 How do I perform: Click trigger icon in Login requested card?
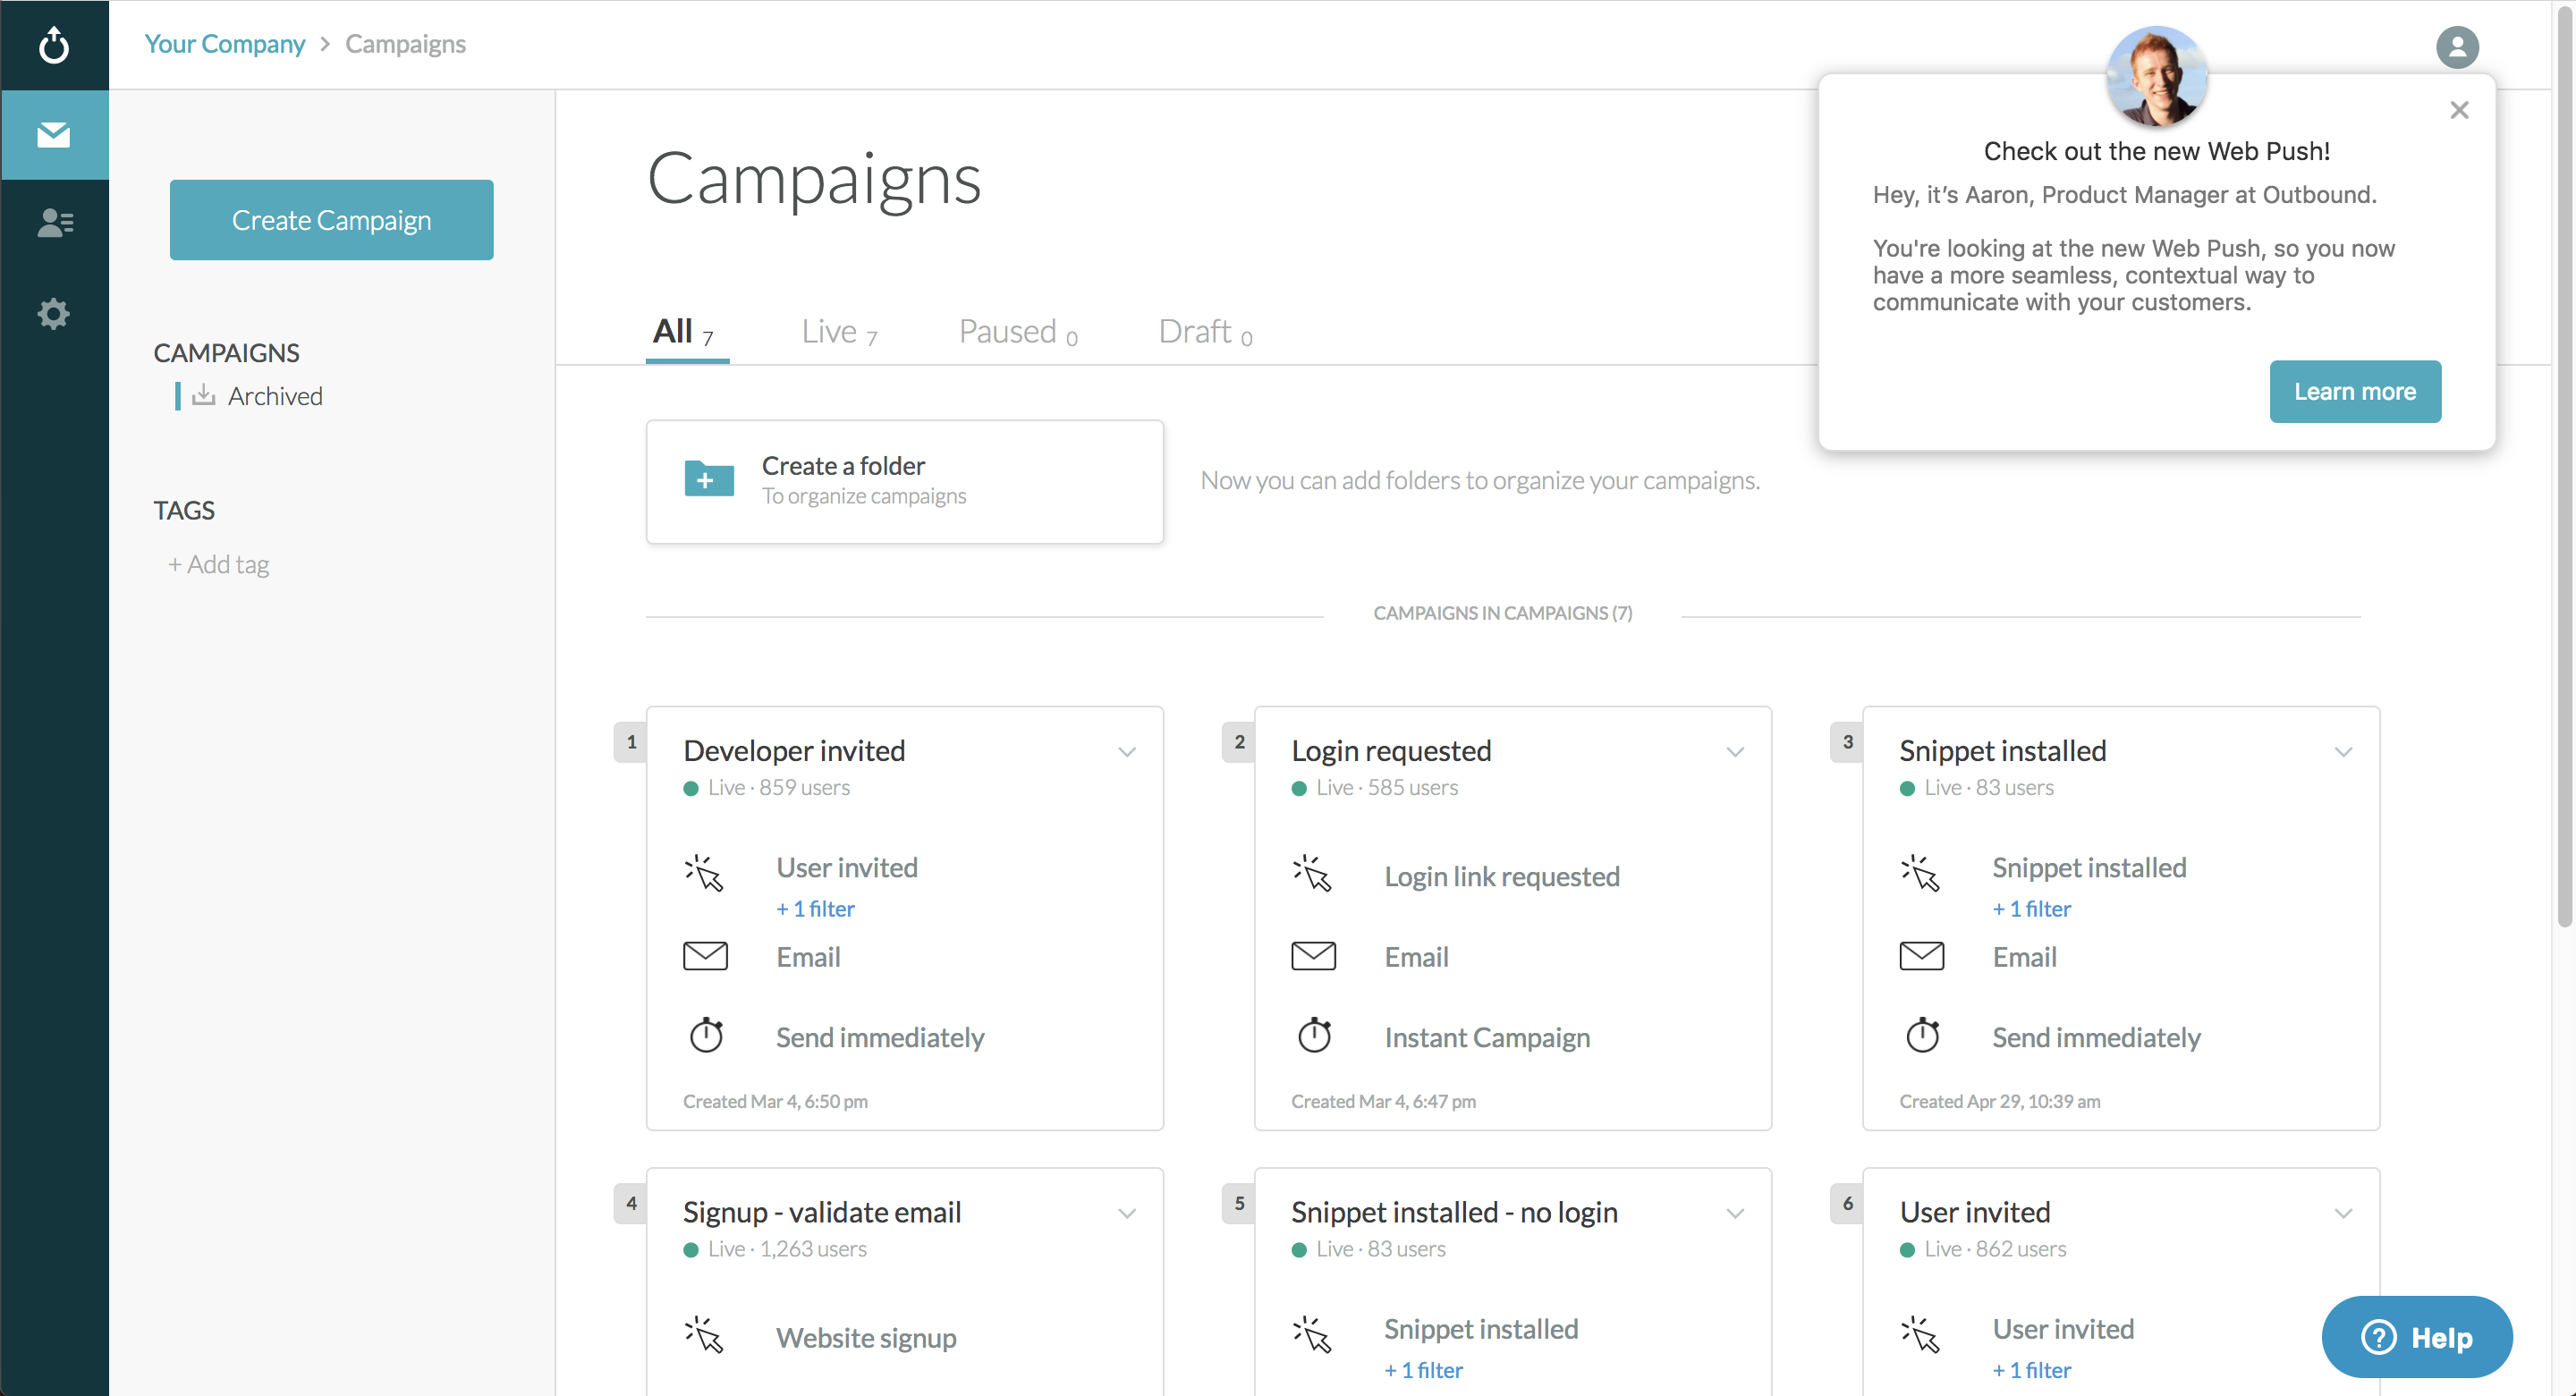coord(1313,874)
